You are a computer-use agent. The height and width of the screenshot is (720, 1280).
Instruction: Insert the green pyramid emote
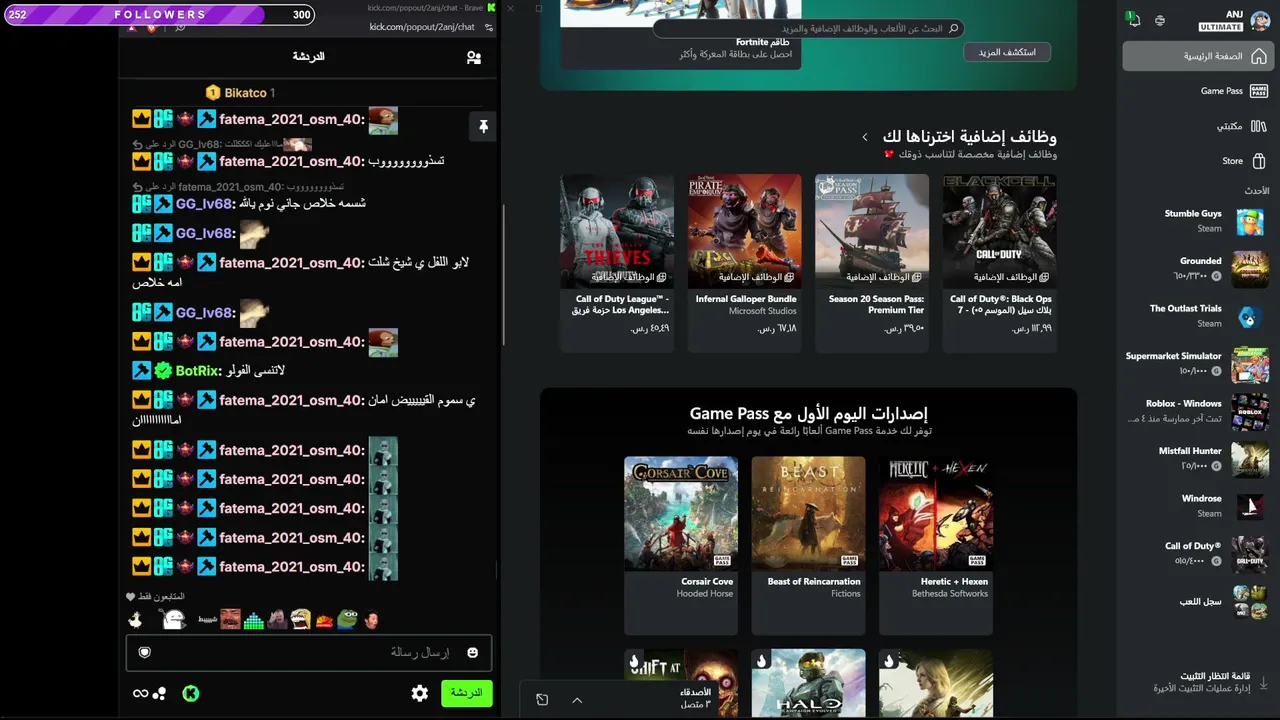tap(254, 620)
